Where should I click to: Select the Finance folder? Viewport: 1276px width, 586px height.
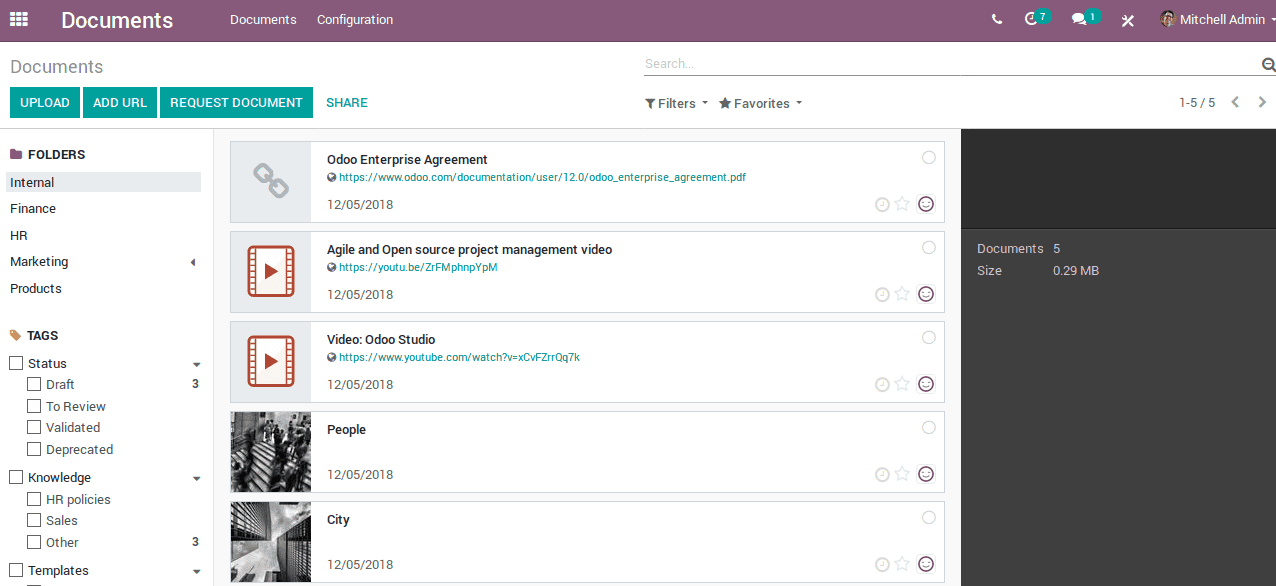(104, 208)
